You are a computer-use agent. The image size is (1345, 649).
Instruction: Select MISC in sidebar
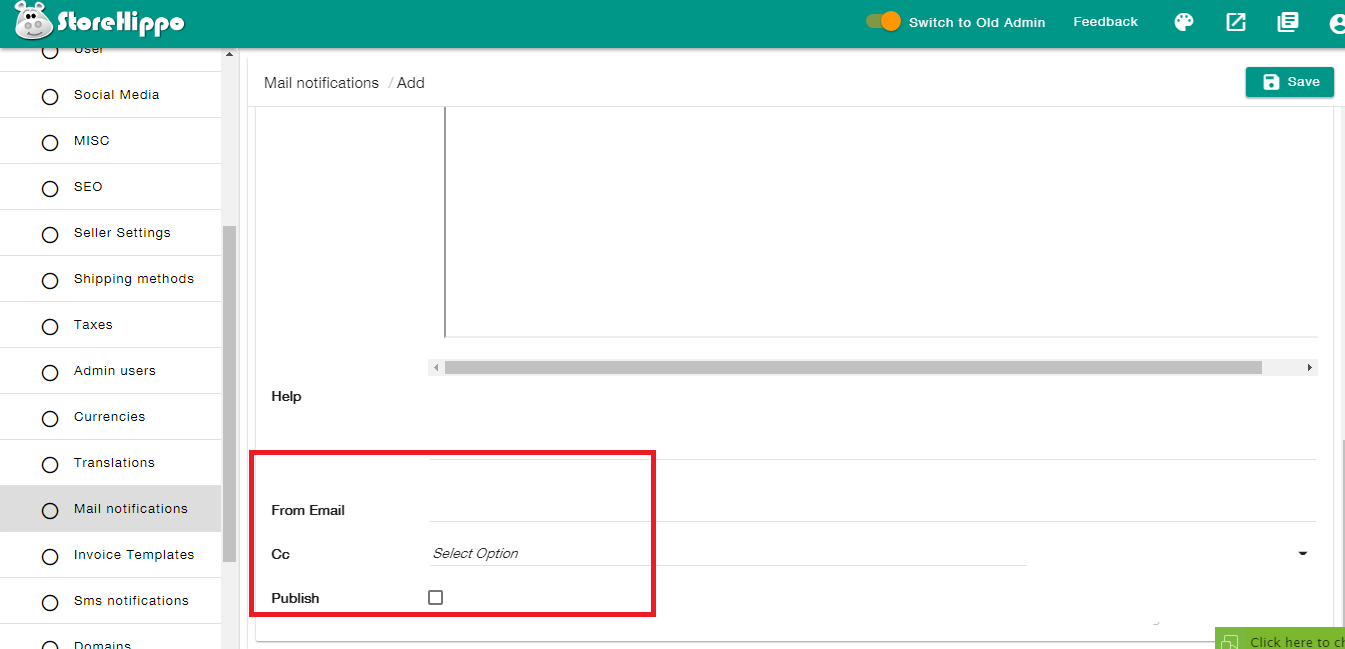(x=92, y=141)
